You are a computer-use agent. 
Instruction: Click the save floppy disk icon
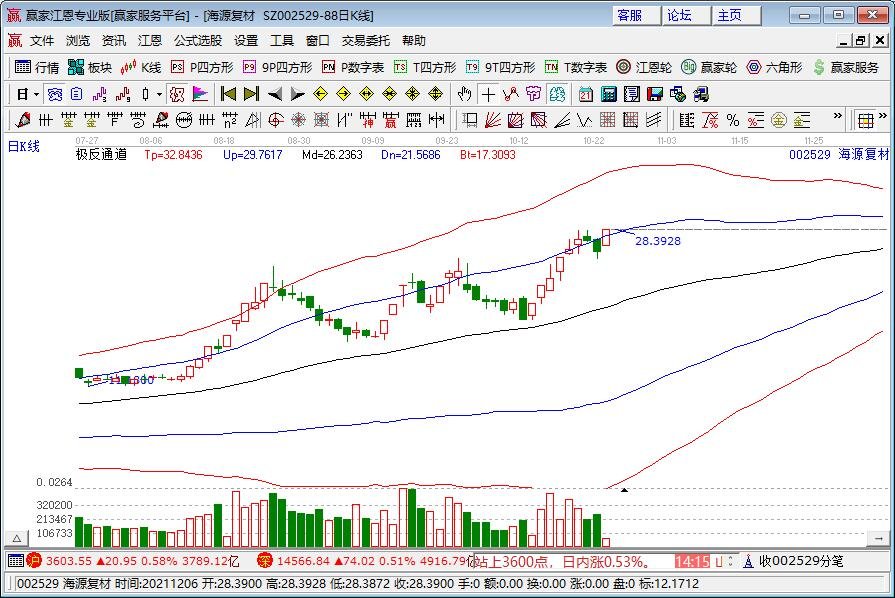coord(654,94)
